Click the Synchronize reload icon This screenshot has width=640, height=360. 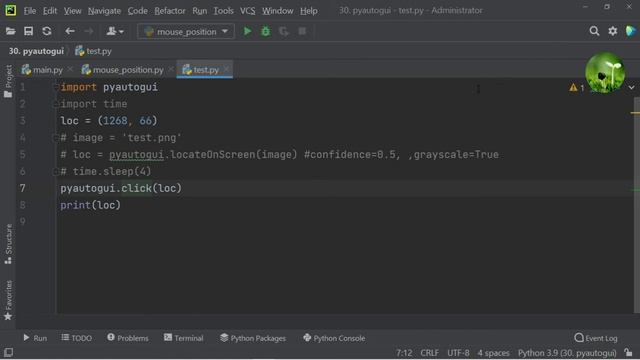pyautogui.click(x=47, y=31)
